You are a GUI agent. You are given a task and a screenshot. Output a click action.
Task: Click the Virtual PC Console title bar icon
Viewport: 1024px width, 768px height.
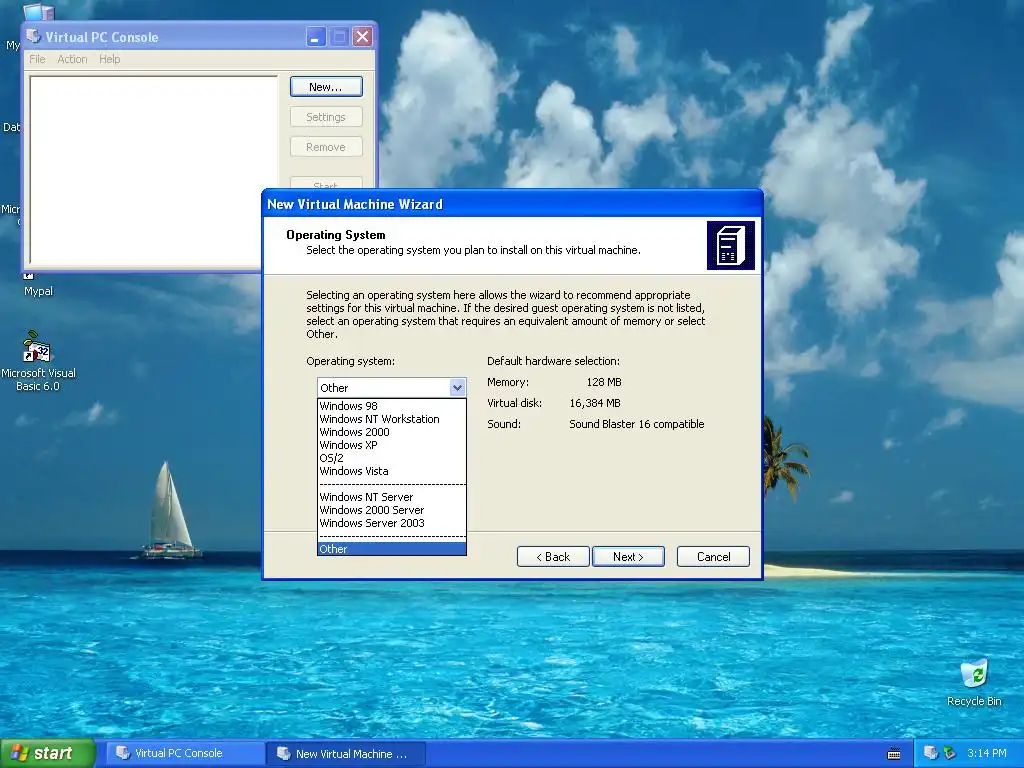click(34, 37)
